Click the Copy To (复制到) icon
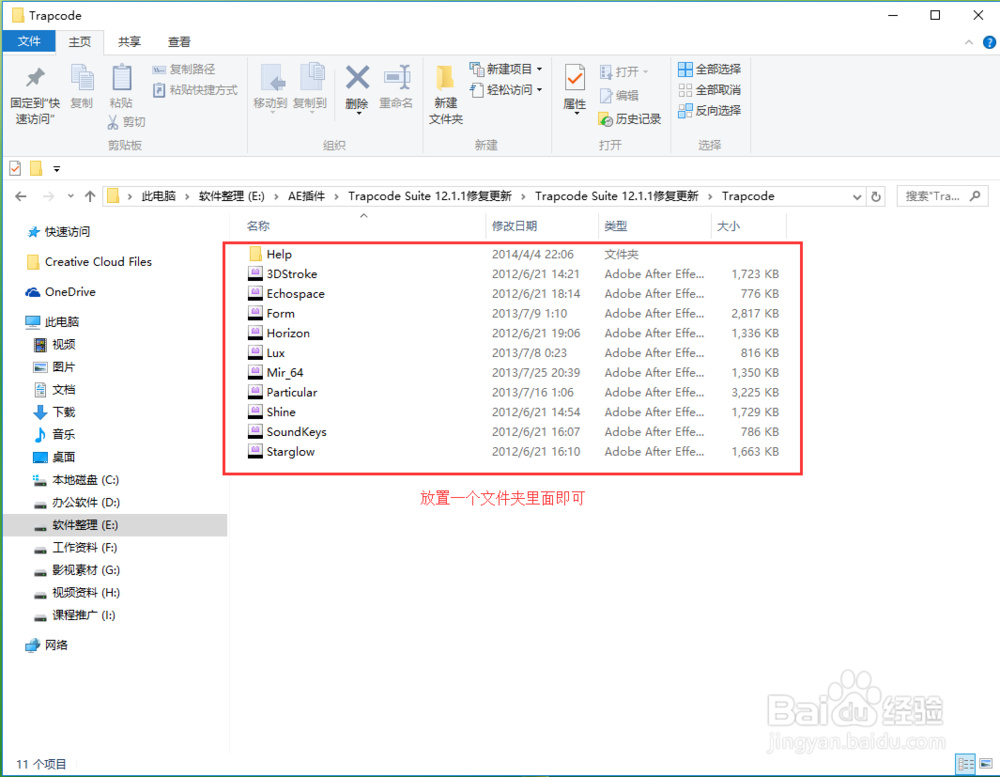 311,78
